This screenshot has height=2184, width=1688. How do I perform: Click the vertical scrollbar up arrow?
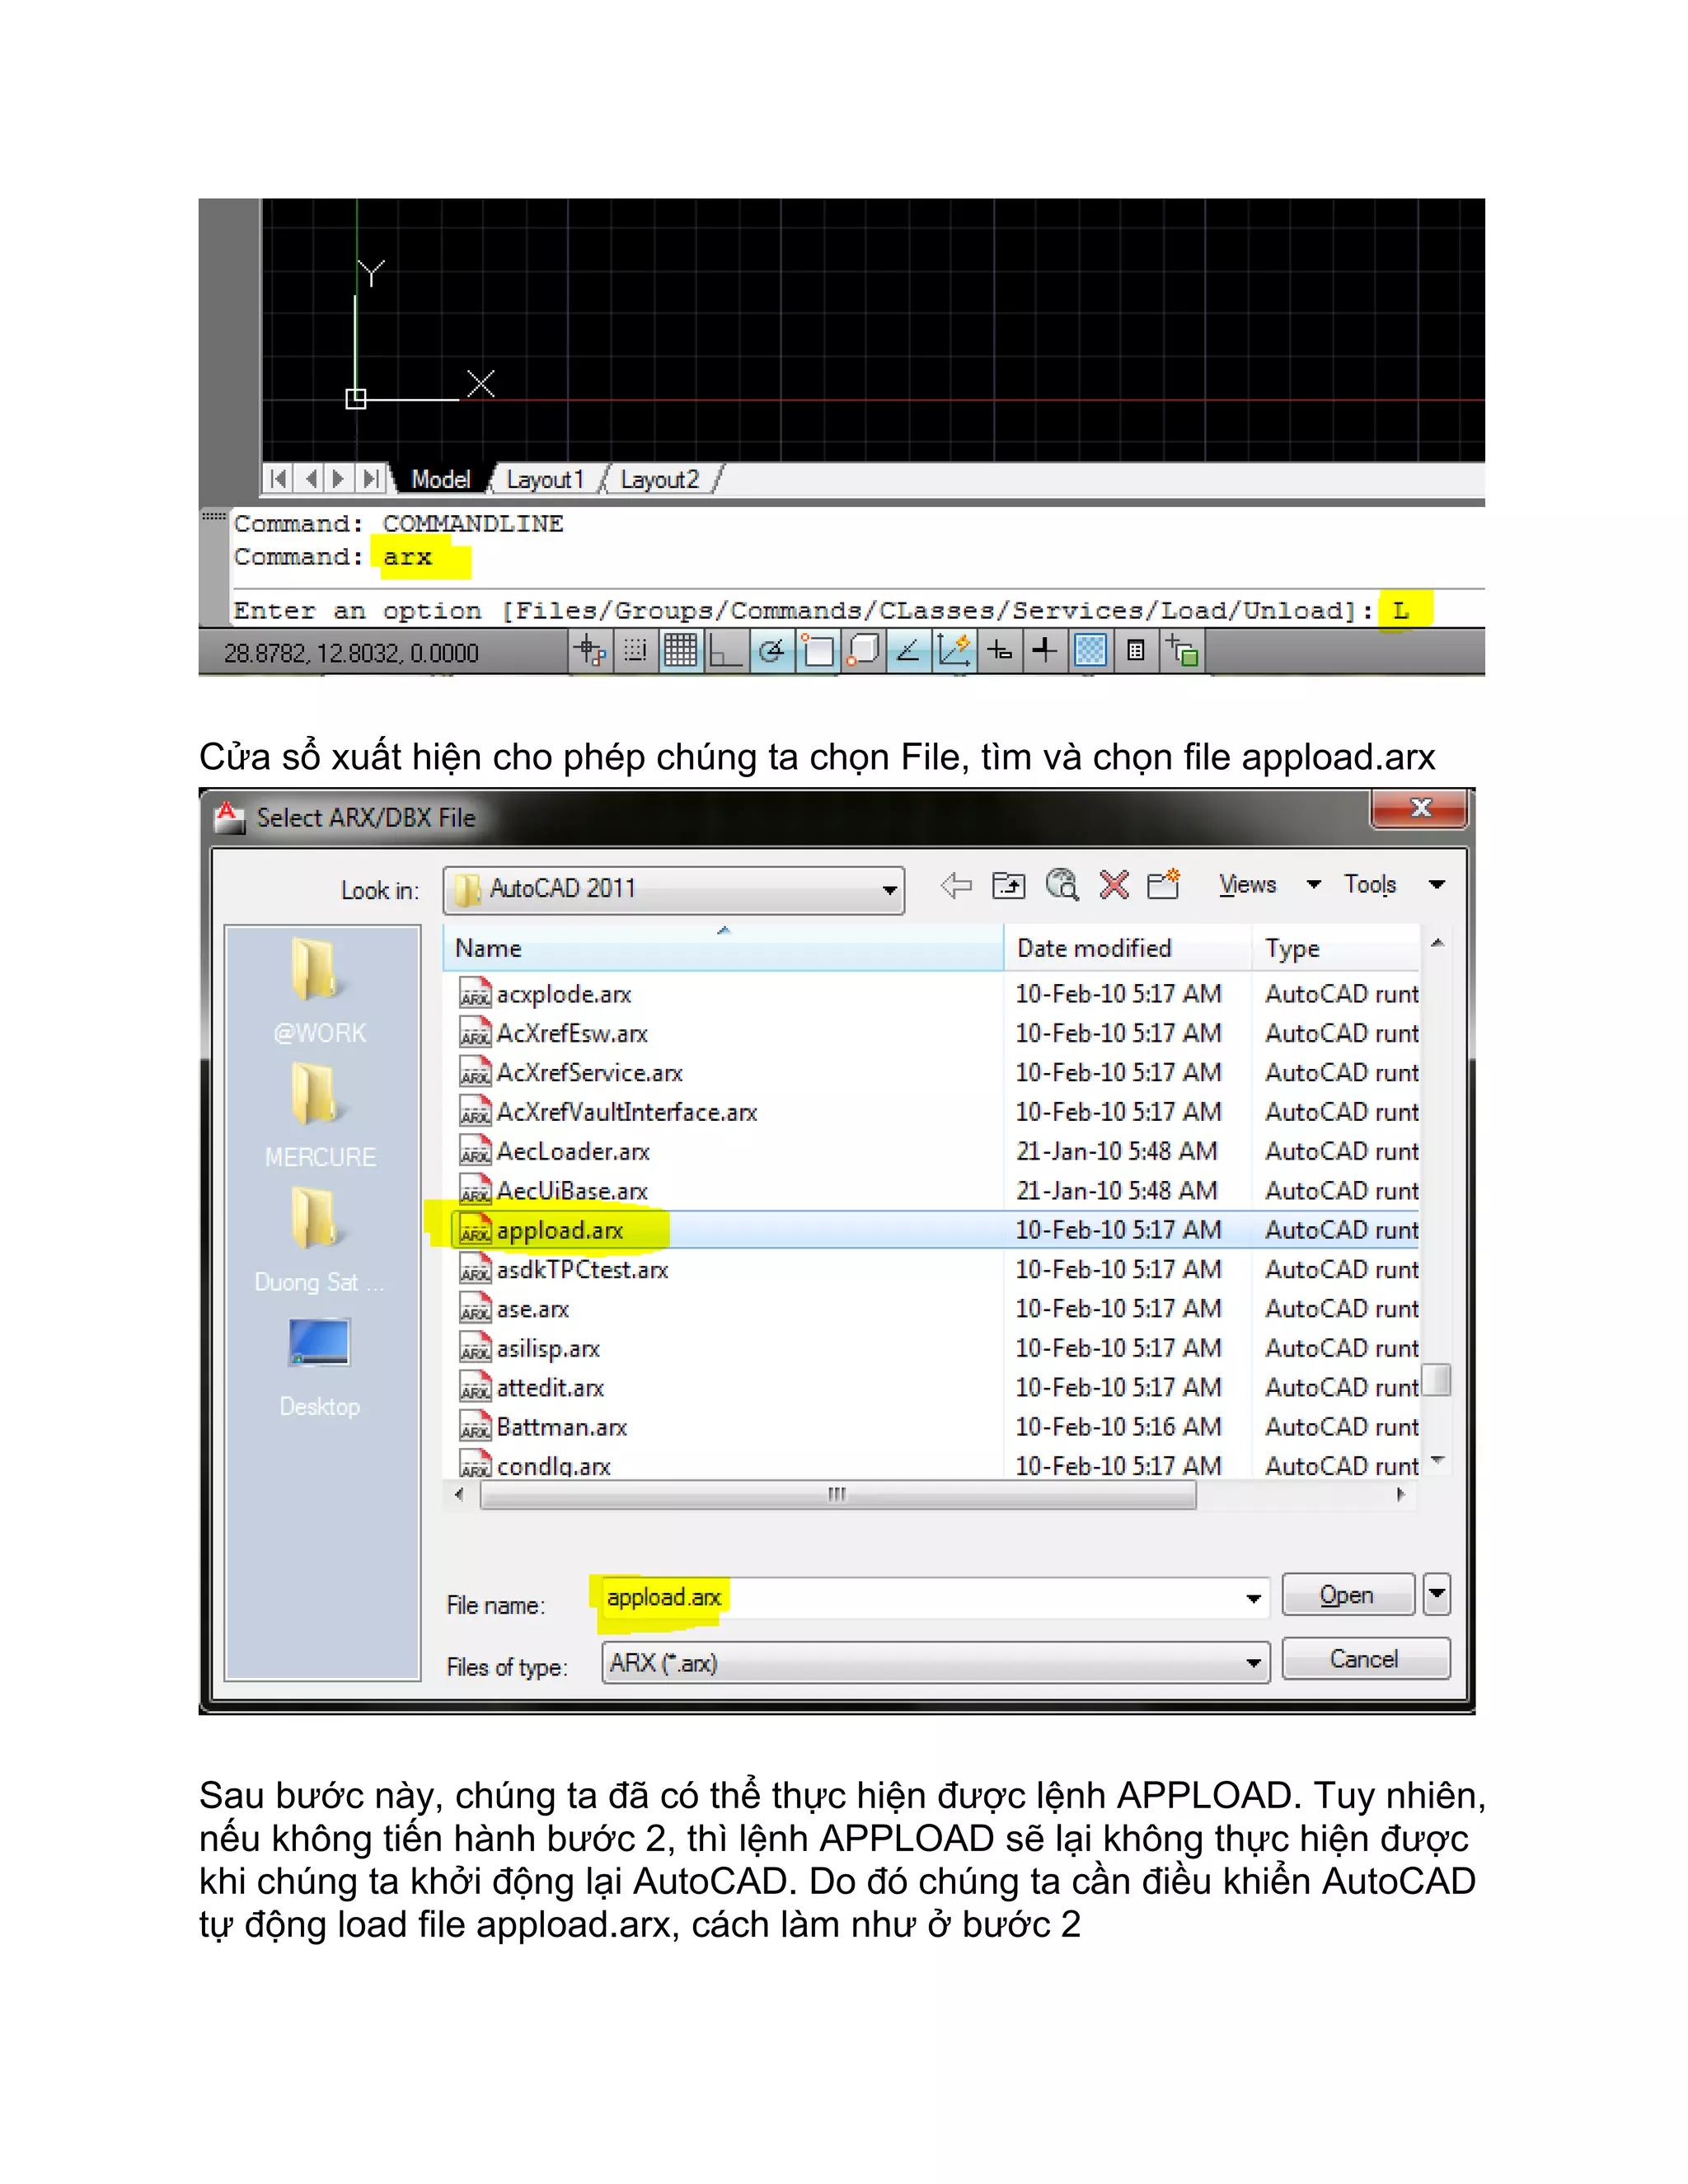click(x=1438, y=943)
